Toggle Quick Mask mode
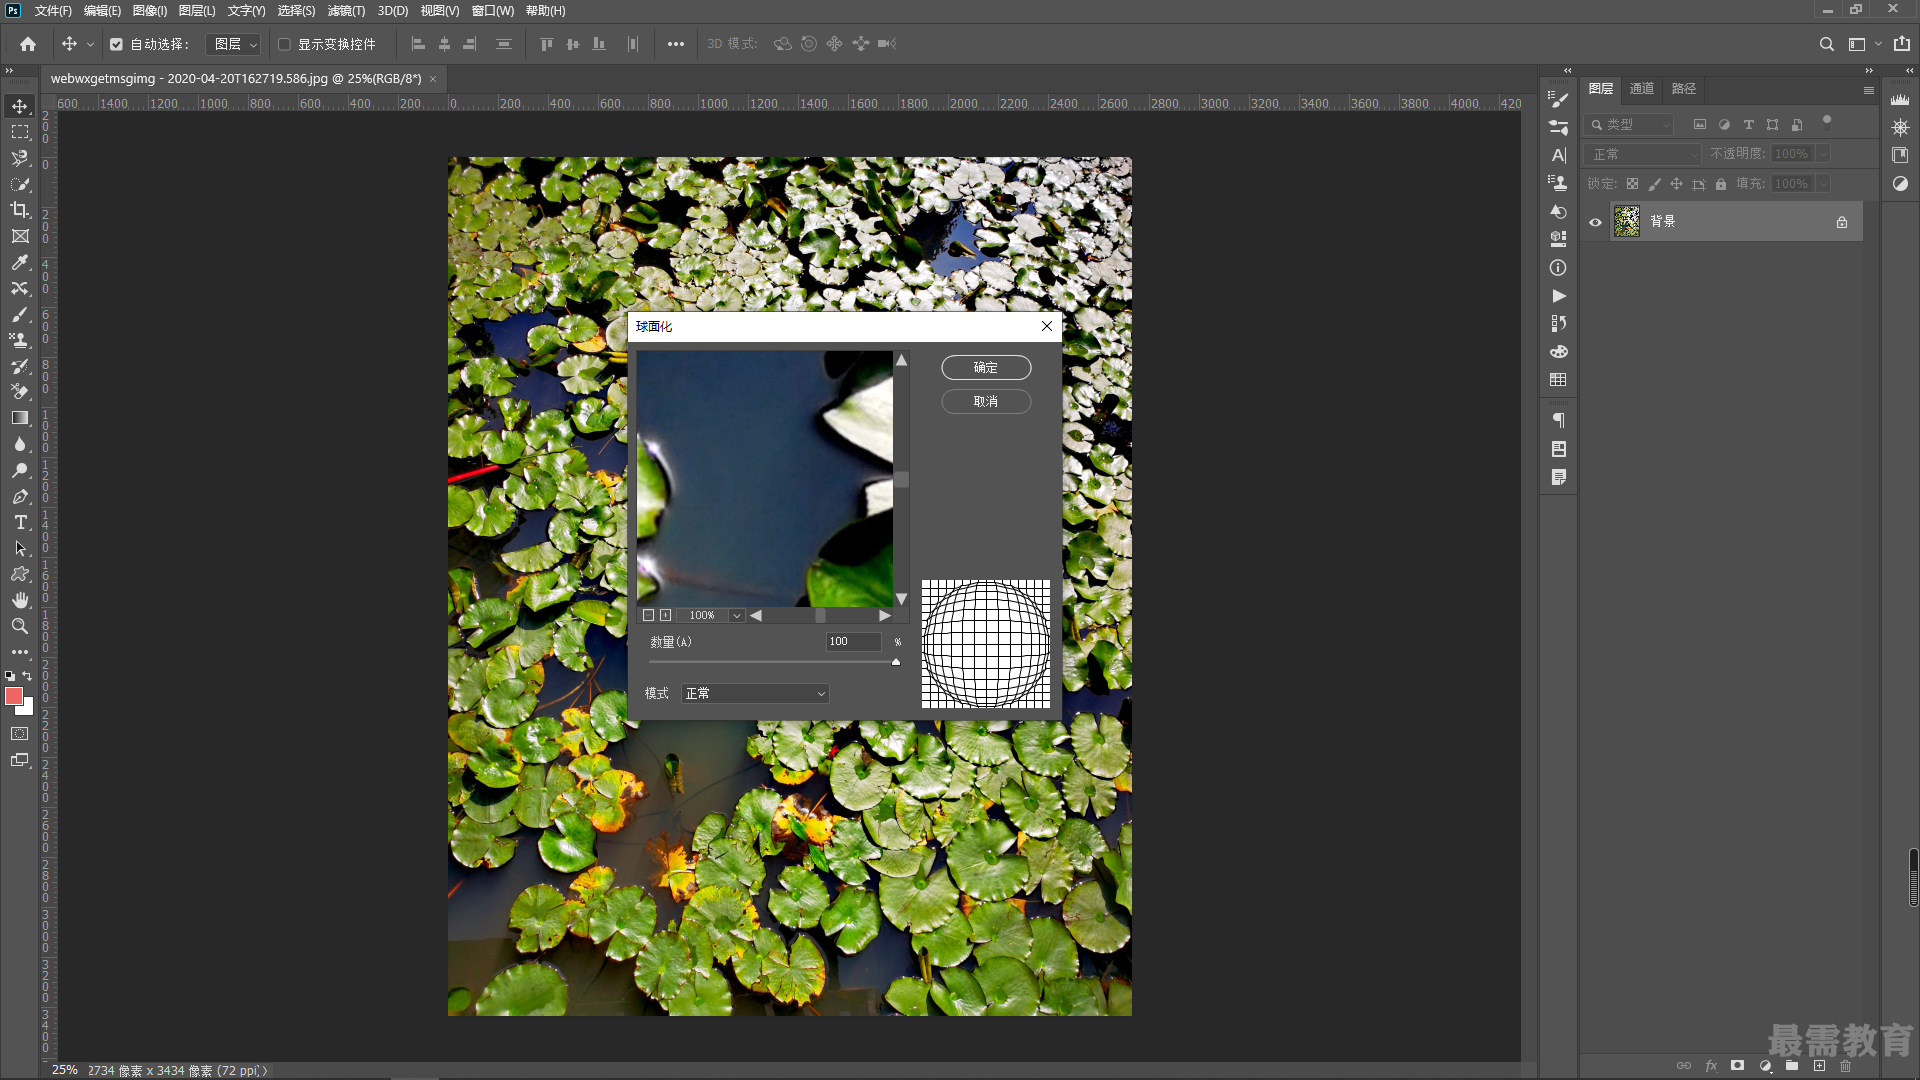 click(x=20, y=734)
